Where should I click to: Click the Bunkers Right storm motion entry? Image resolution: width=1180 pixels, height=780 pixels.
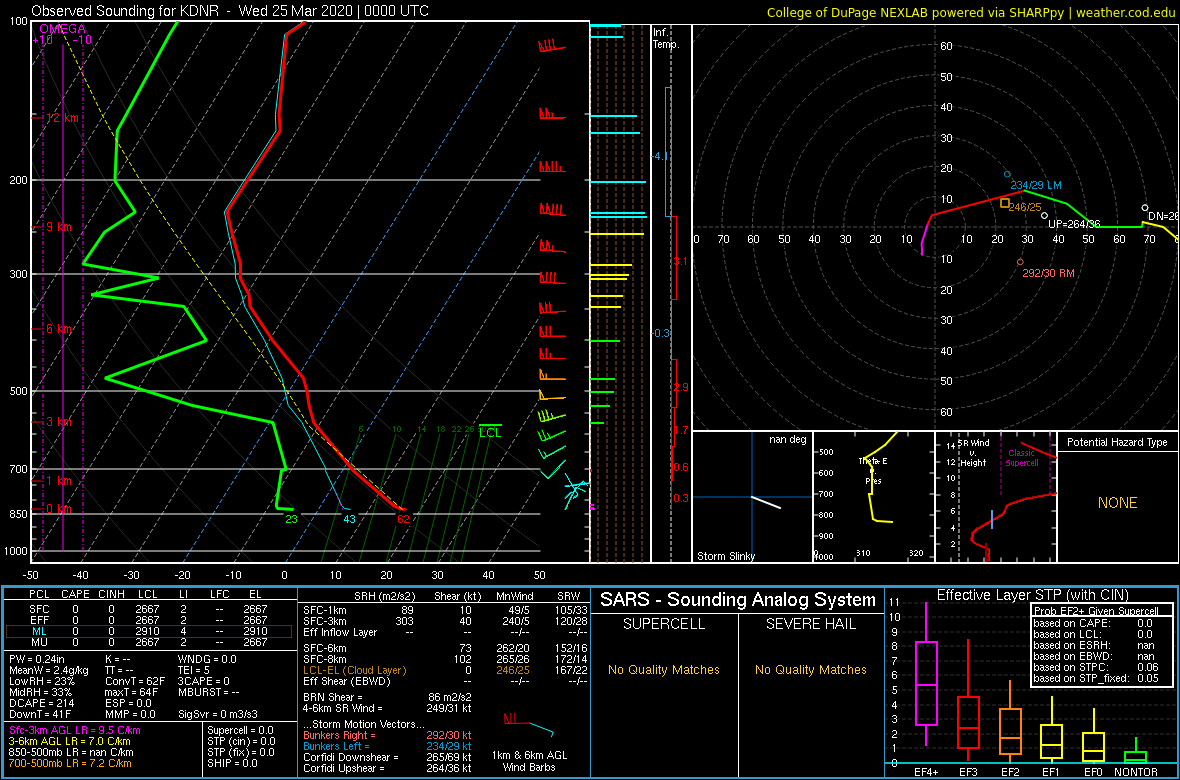(x=388, y=736)
